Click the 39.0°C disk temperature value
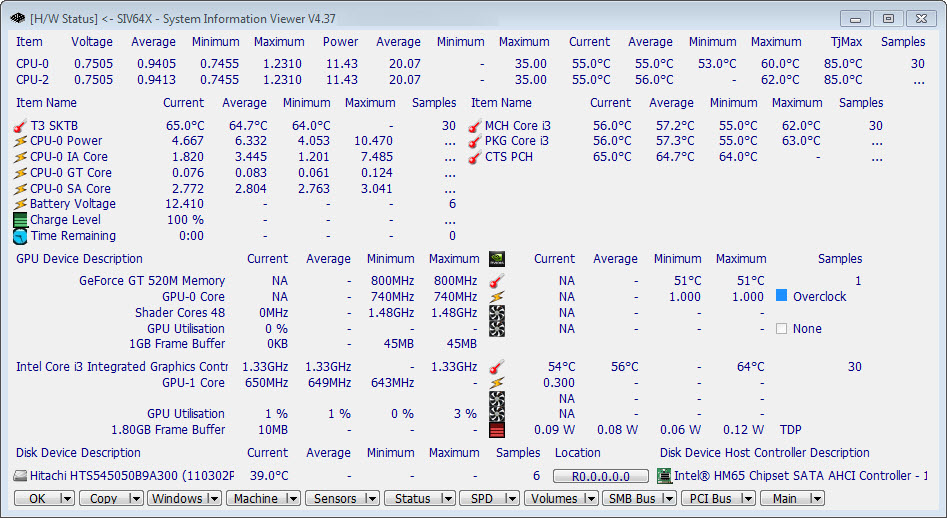This screenshot has width=947, height=518. pyautogui.click(x=269, y=476)
